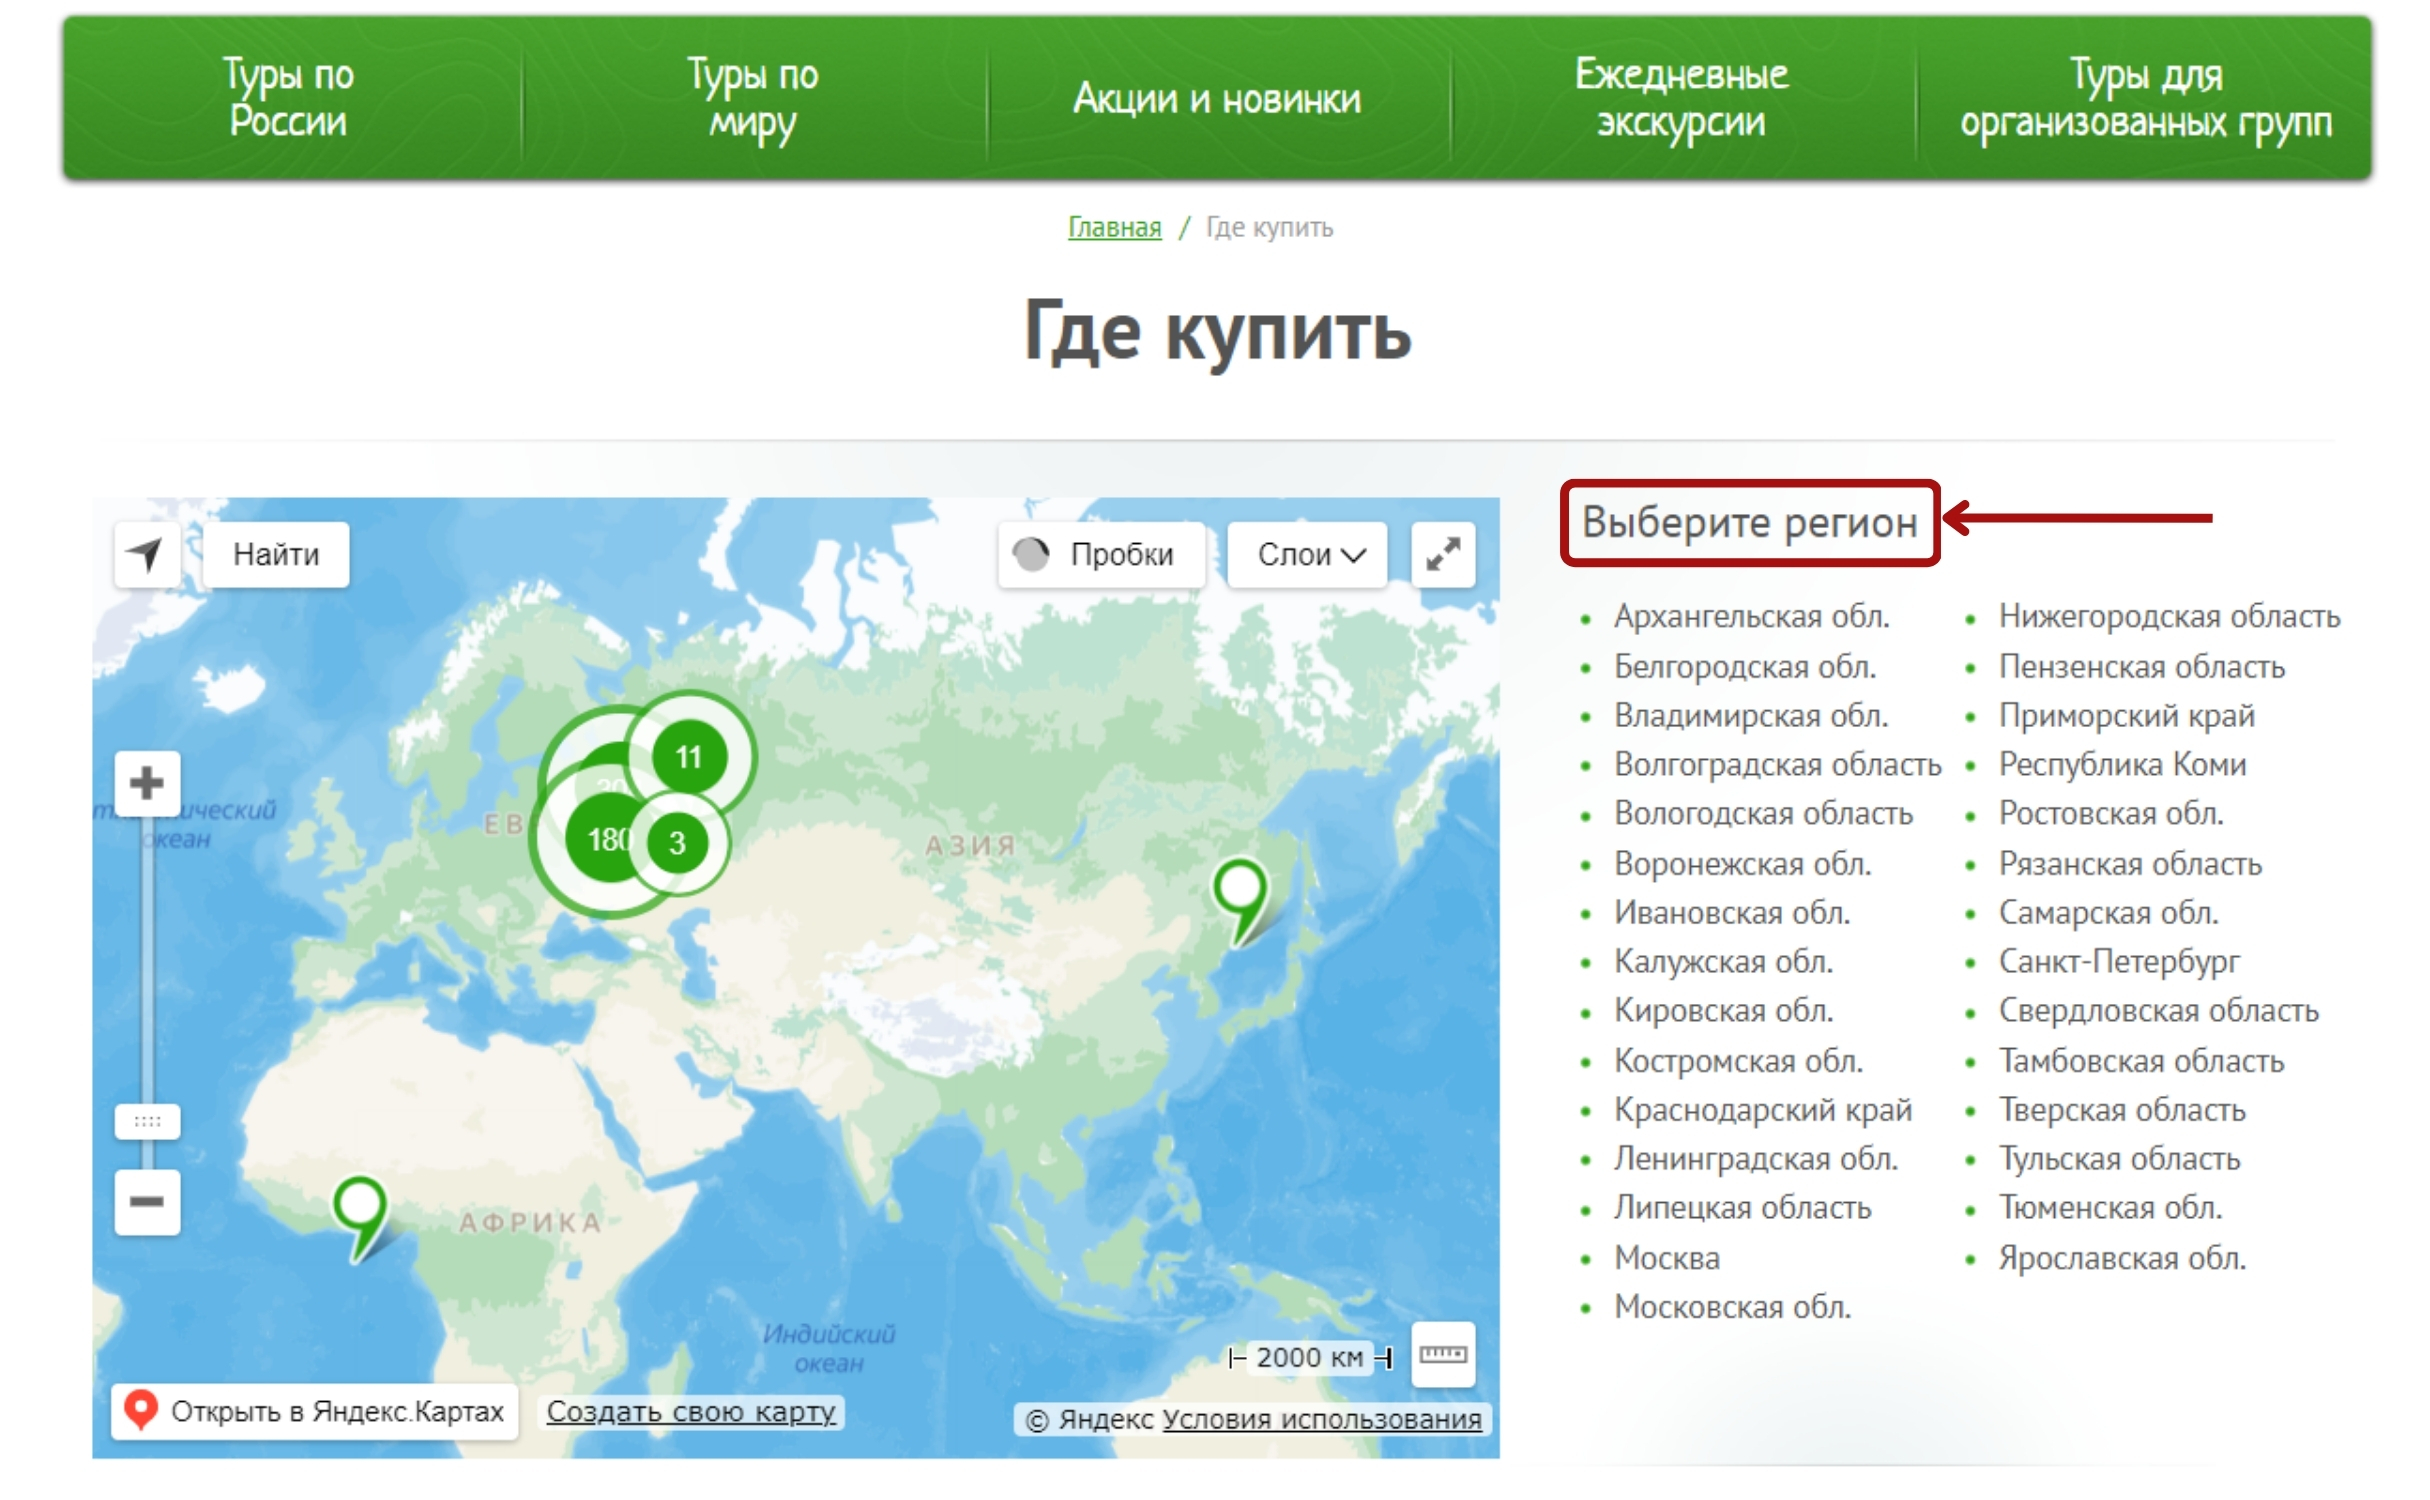Click the Найти search button on map
The width and height of the screenshot is (2430, 1500).
(x=276, y=554)
